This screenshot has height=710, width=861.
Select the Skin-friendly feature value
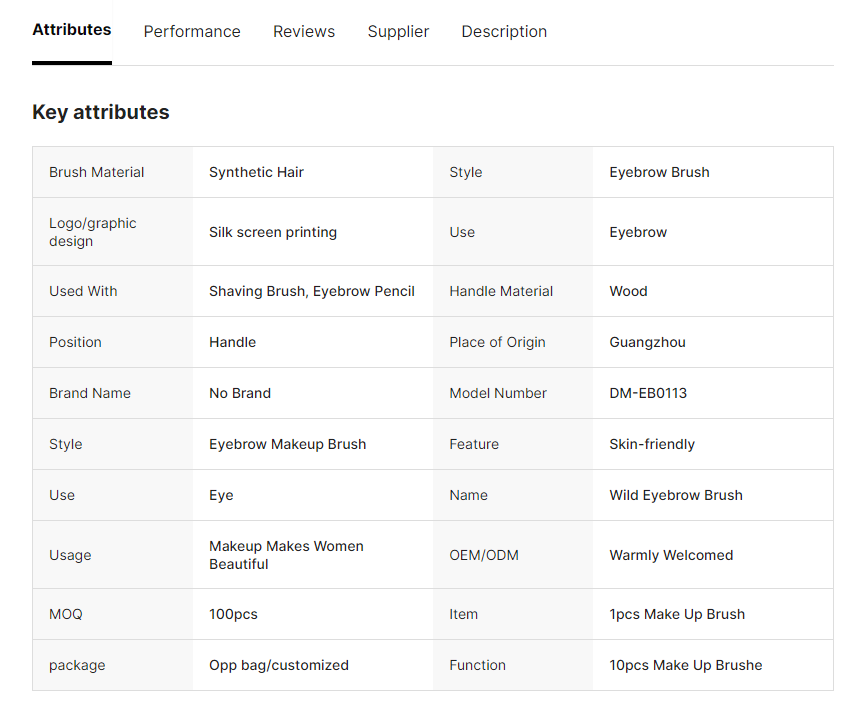[652, 444]
